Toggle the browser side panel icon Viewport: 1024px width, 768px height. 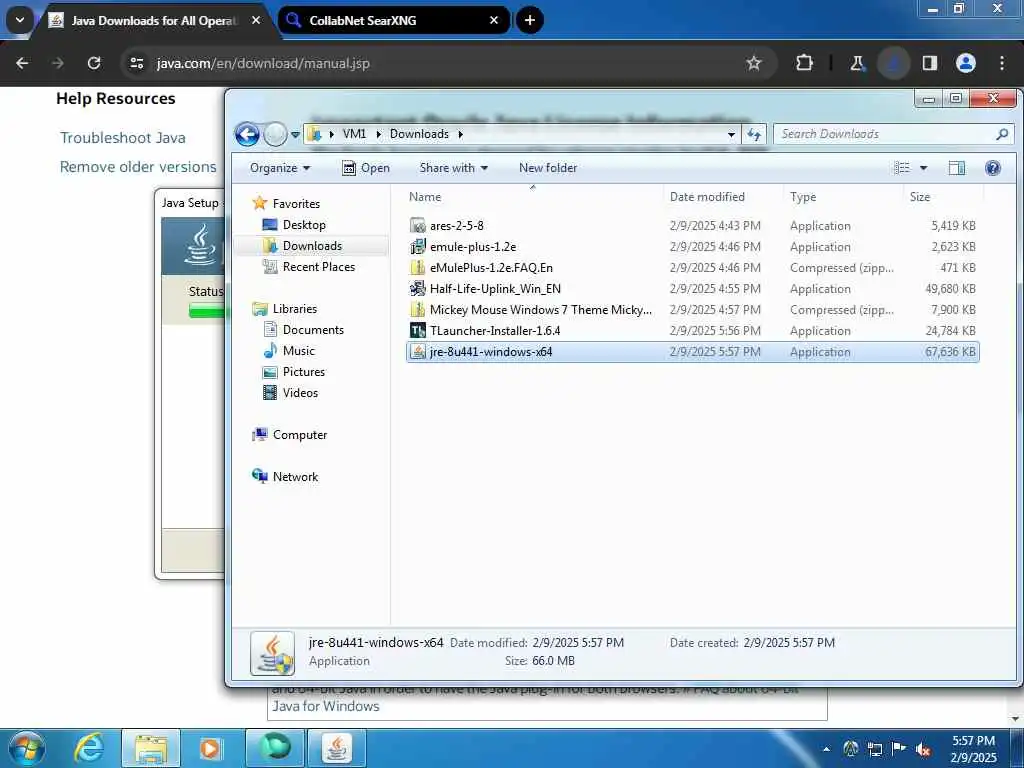click(930, 63)
